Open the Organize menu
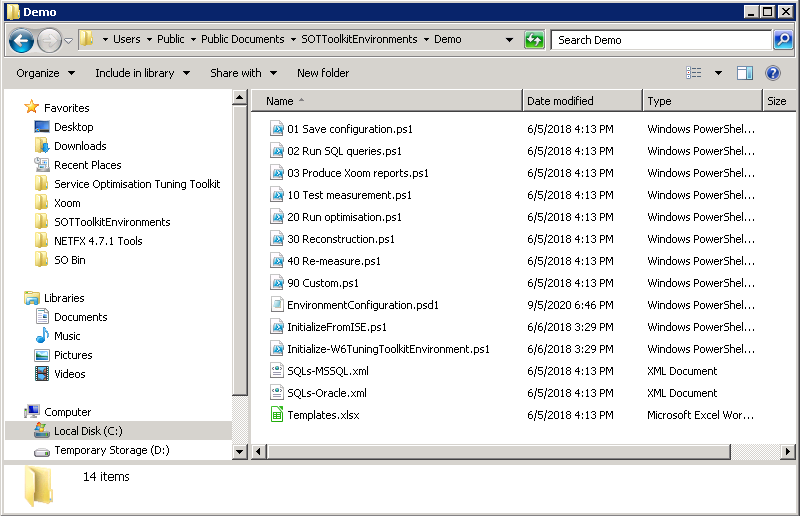The width and height of the screenshot is (800, 516). 45,73
